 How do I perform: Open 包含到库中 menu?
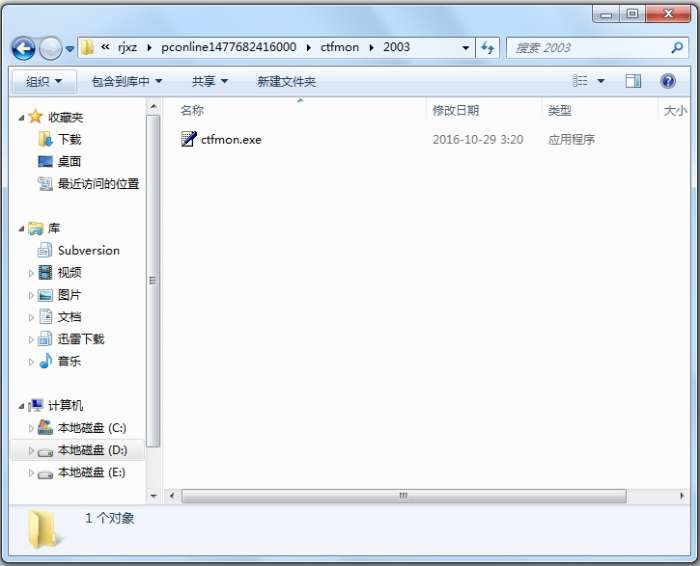[127, 81]
